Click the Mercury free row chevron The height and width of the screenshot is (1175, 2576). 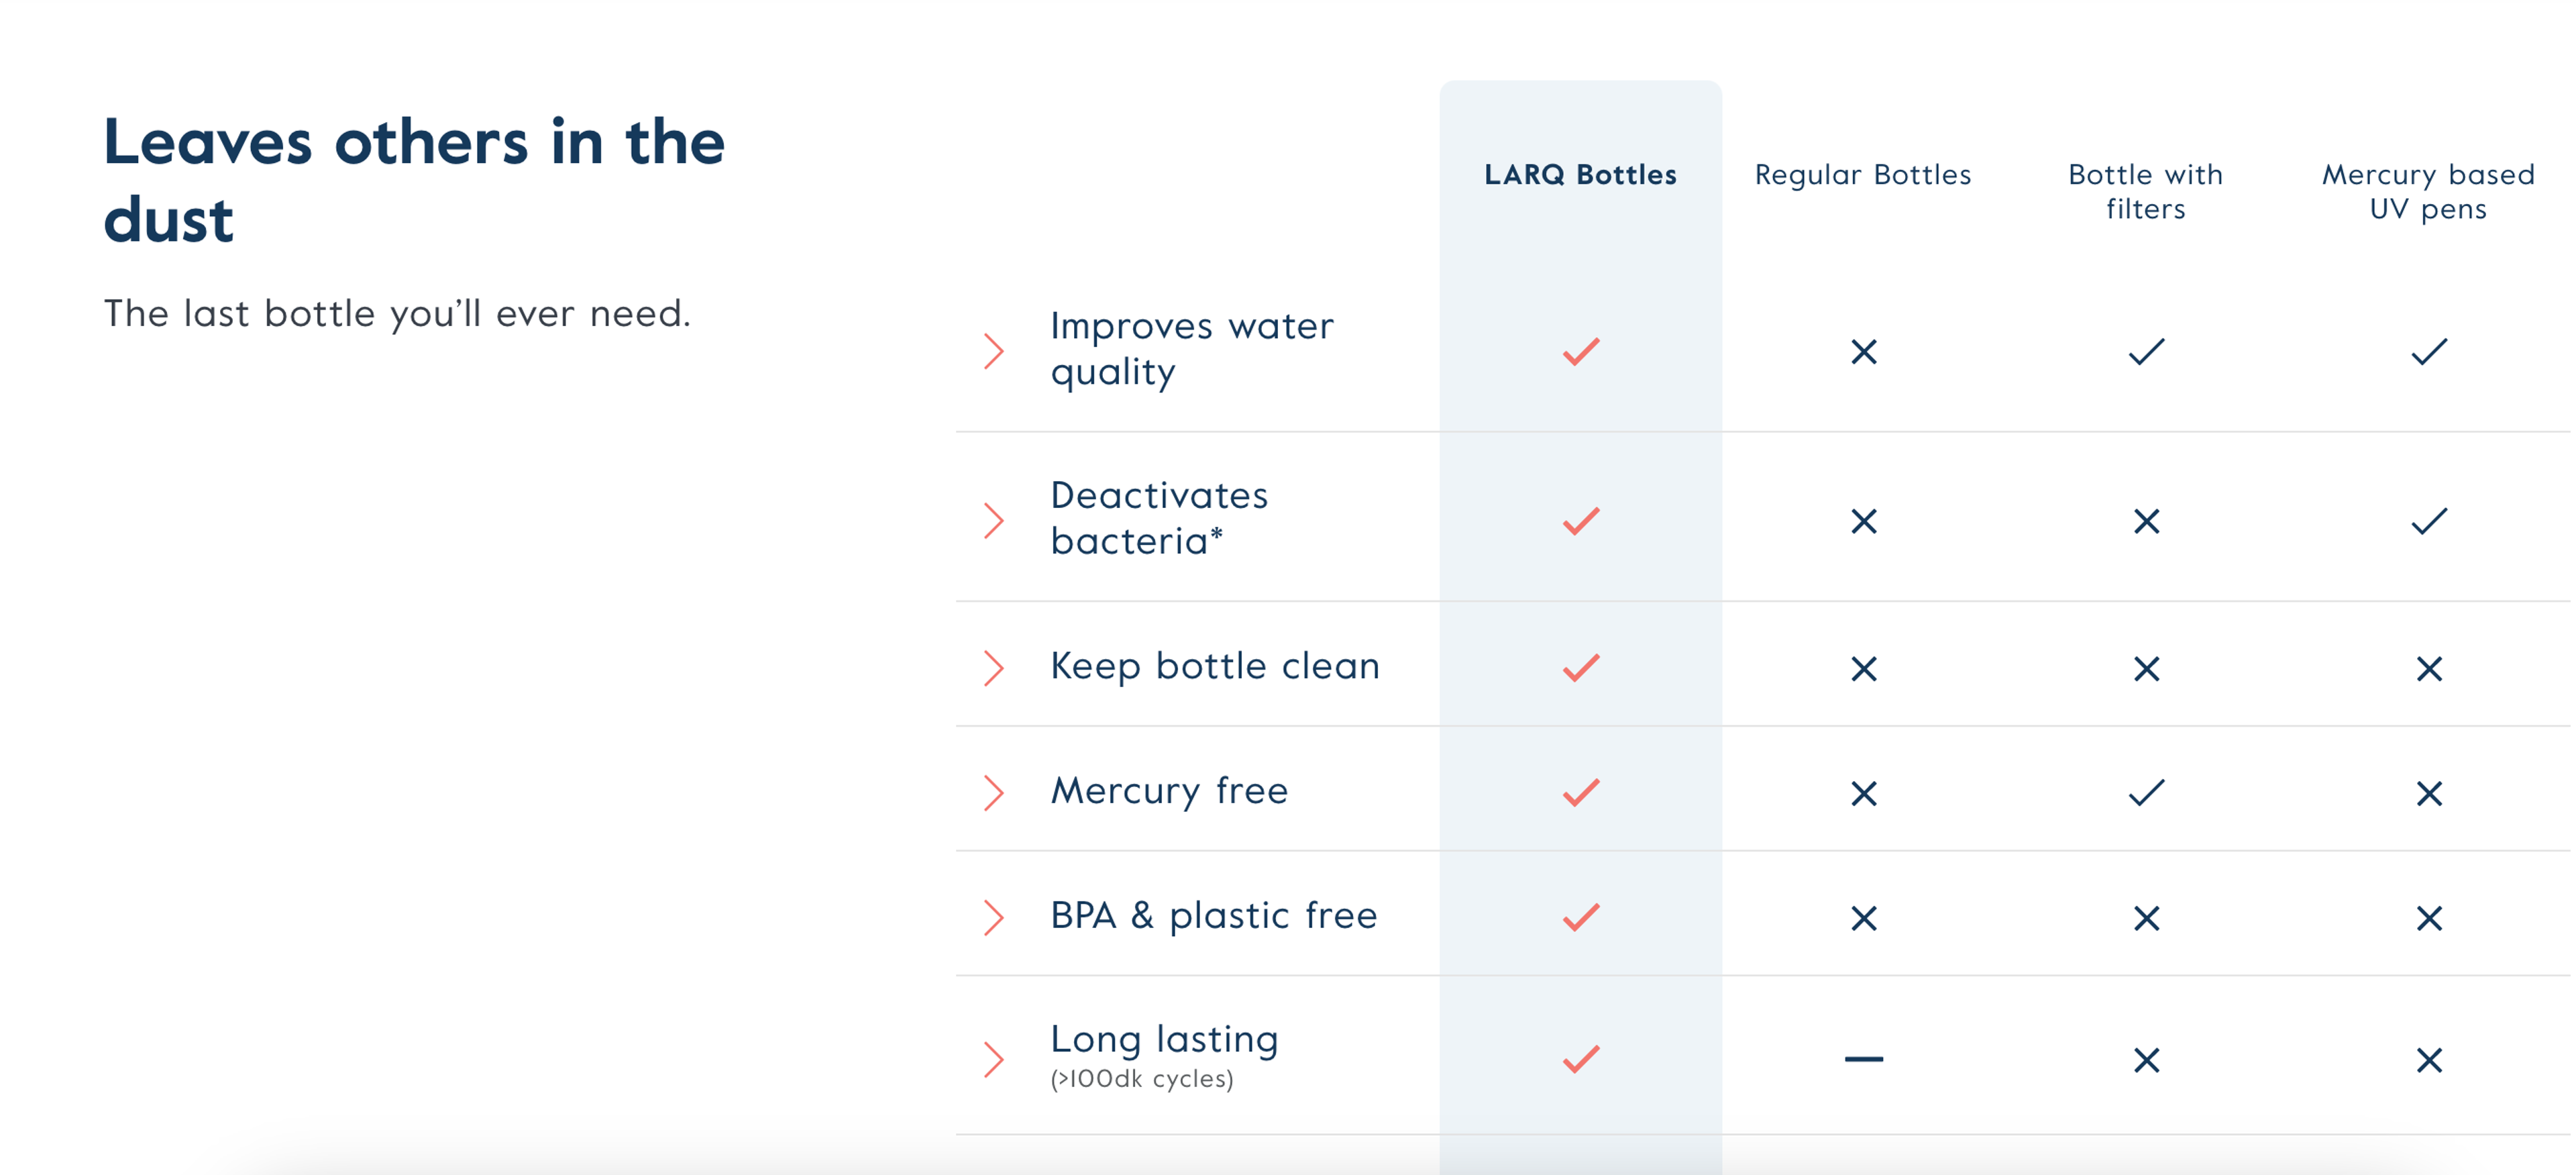coord(993,793)
